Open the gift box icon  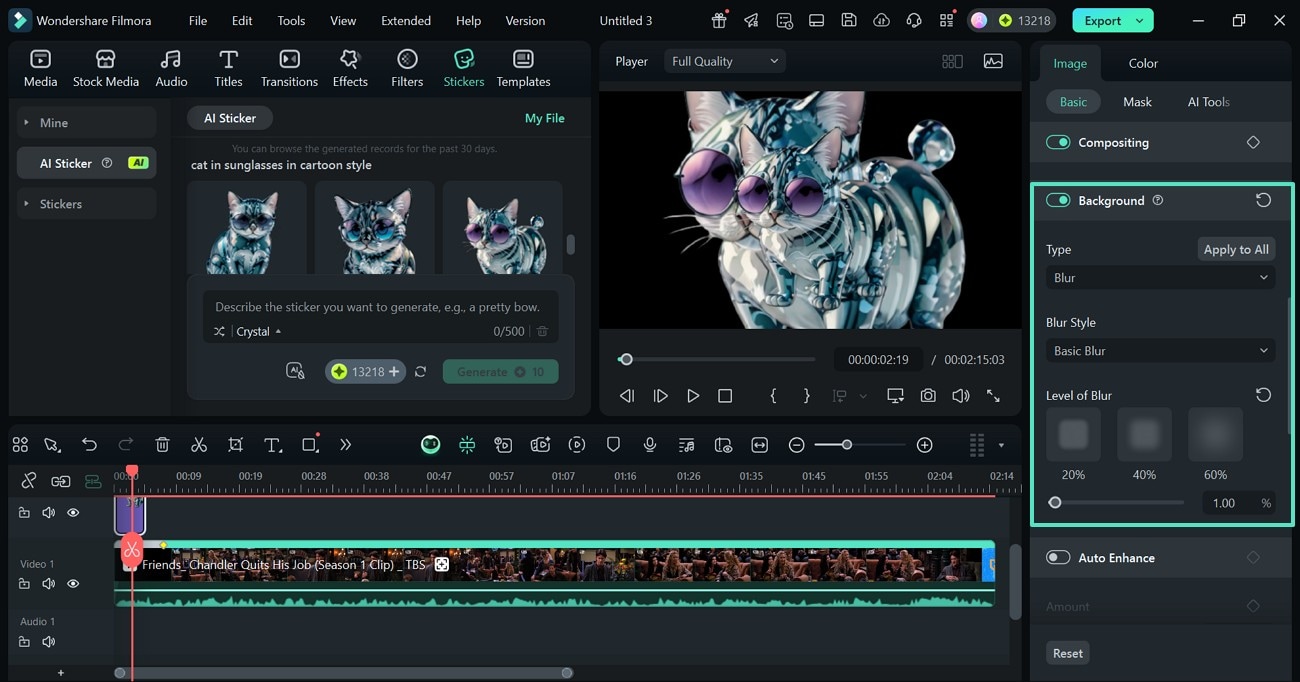(719, 20)
